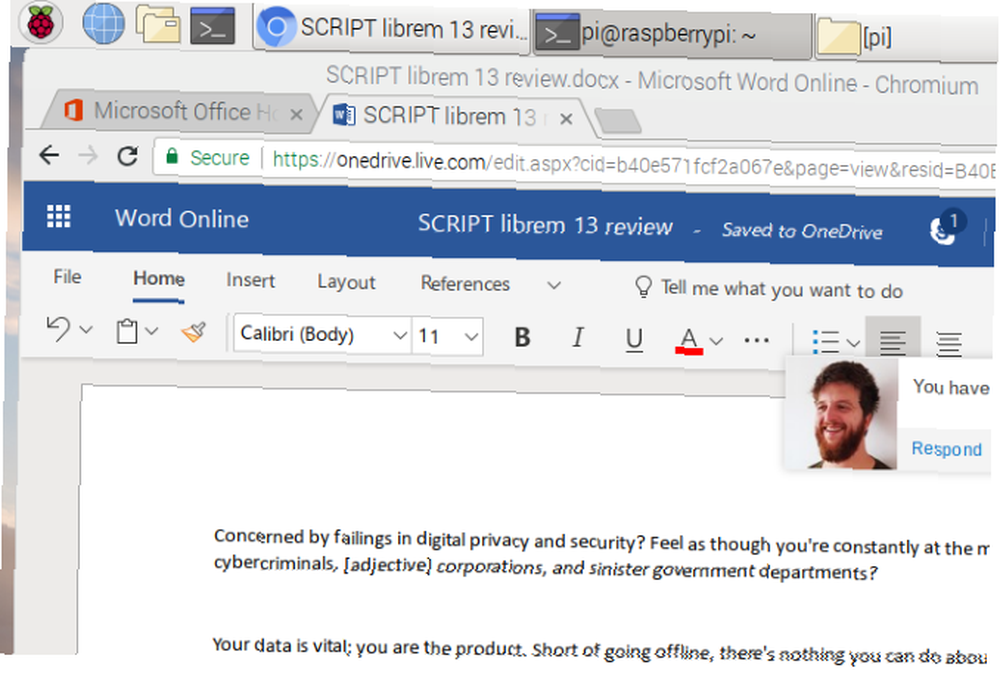Undo the last action
This screenshot has height=674, width=1000.
pyautogui.click(x=59, y=330)
